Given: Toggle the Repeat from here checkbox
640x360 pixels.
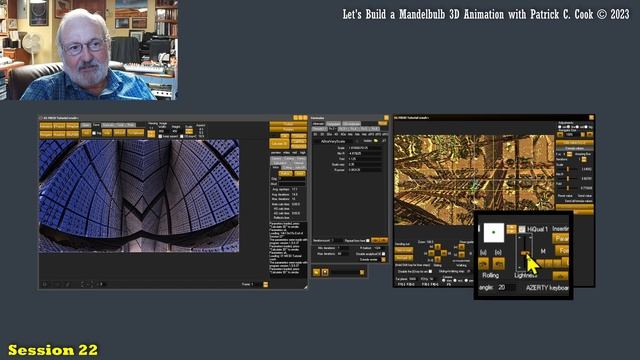Looking at the screenshot, I should coord(367,240).
